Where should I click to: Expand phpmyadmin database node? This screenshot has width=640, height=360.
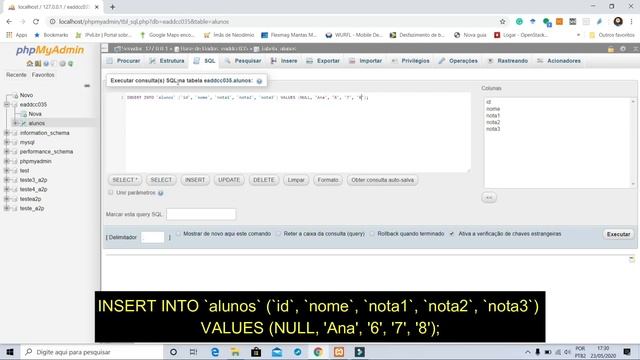[x=7, y=161]
